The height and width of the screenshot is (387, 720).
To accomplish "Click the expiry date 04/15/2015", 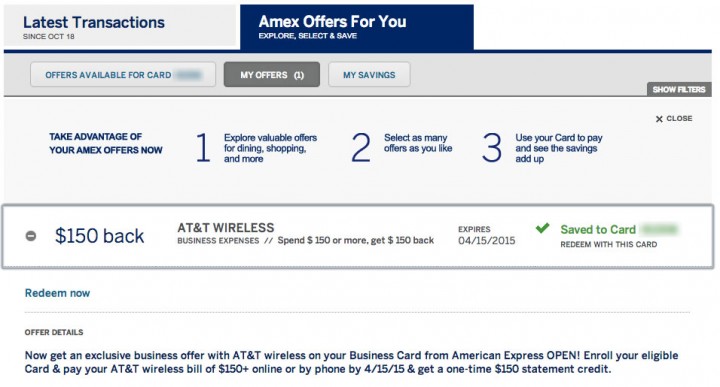I will pos(486,241).
